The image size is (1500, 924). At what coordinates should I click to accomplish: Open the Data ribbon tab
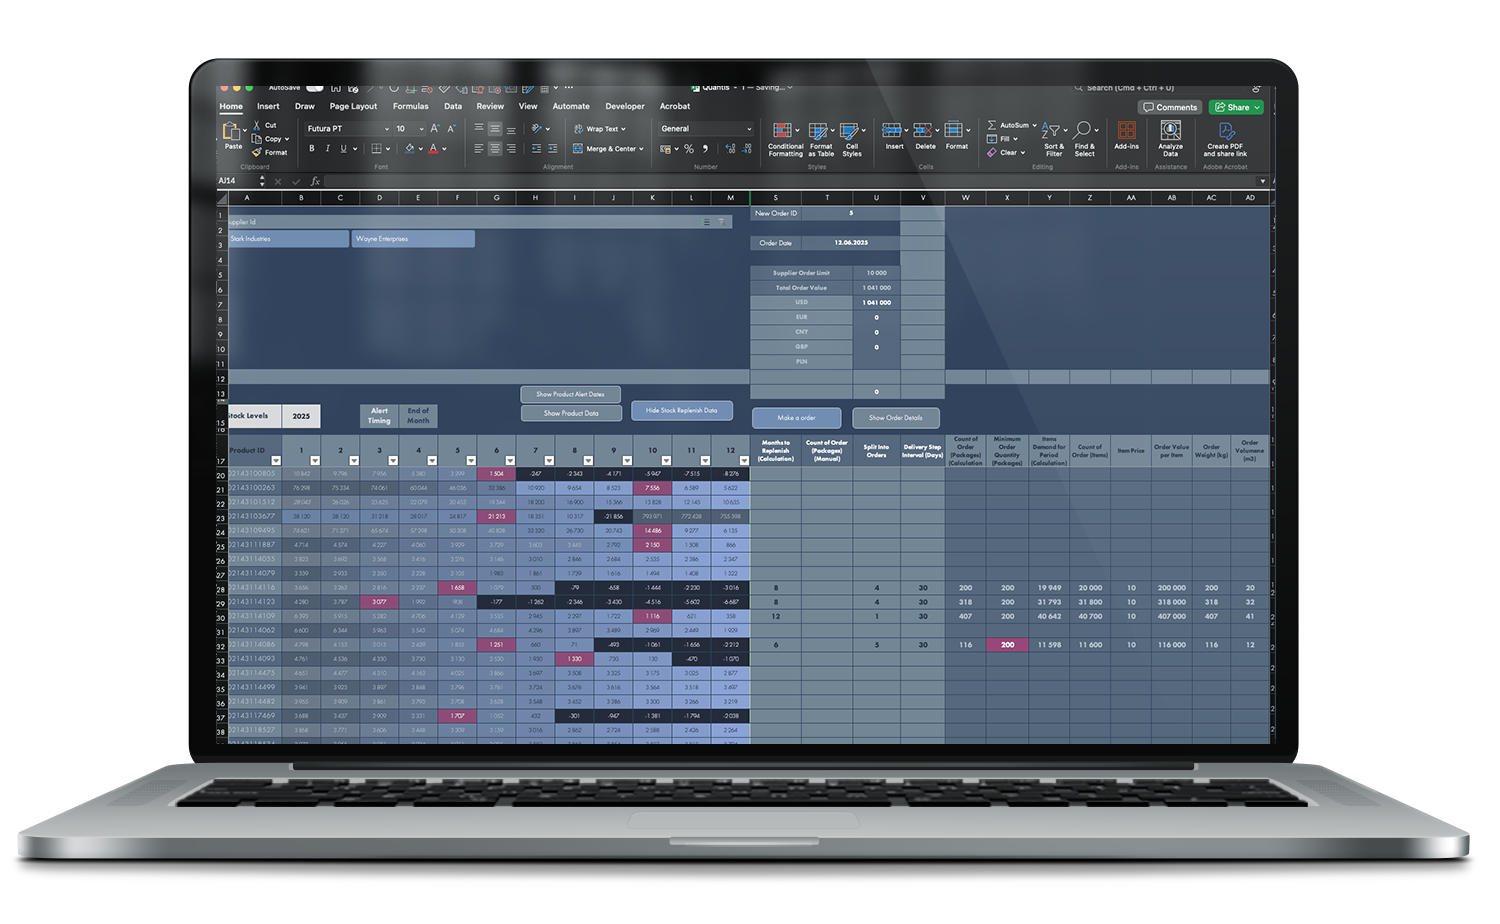pos(453,106)
